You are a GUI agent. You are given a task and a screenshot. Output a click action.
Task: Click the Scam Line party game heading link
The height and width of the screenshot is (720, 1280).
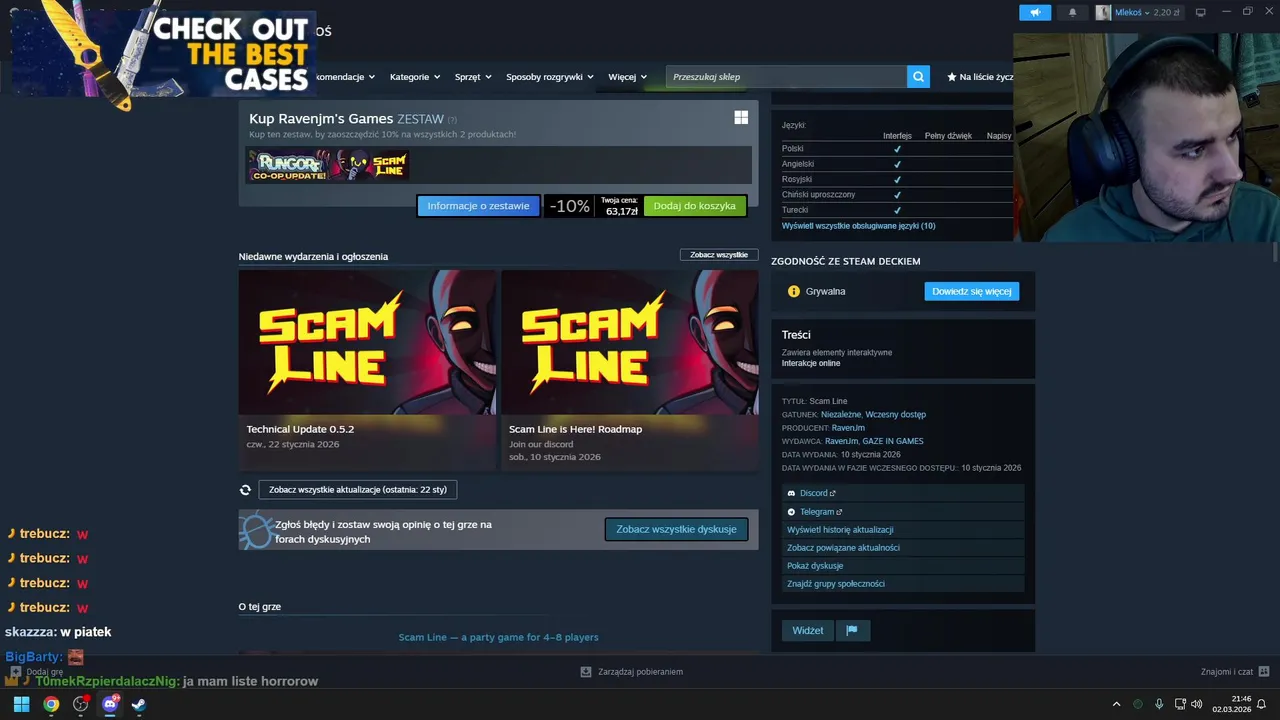(x=498, y=637)
